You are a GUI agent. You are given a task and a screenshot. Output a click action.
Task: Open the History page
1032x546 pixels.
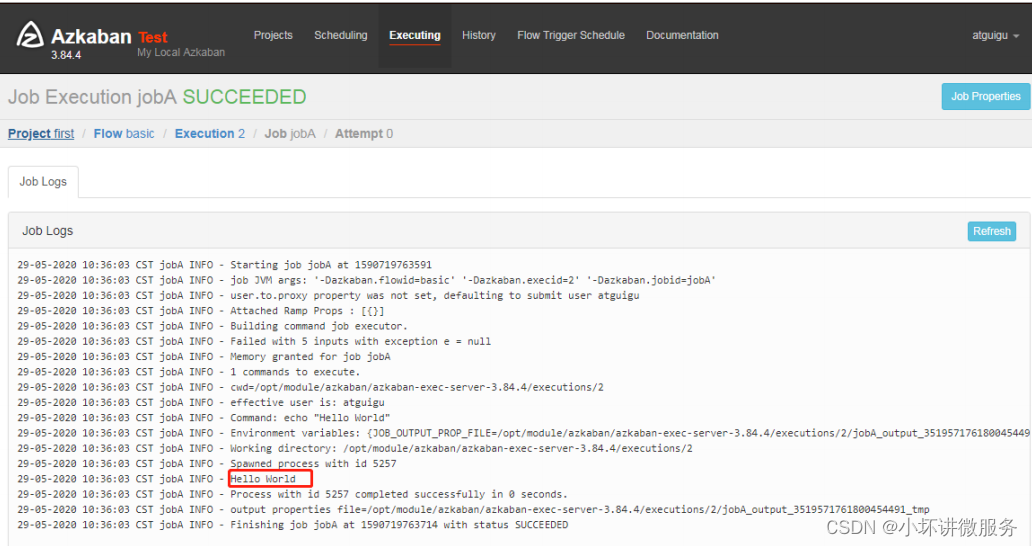[478, 36]
